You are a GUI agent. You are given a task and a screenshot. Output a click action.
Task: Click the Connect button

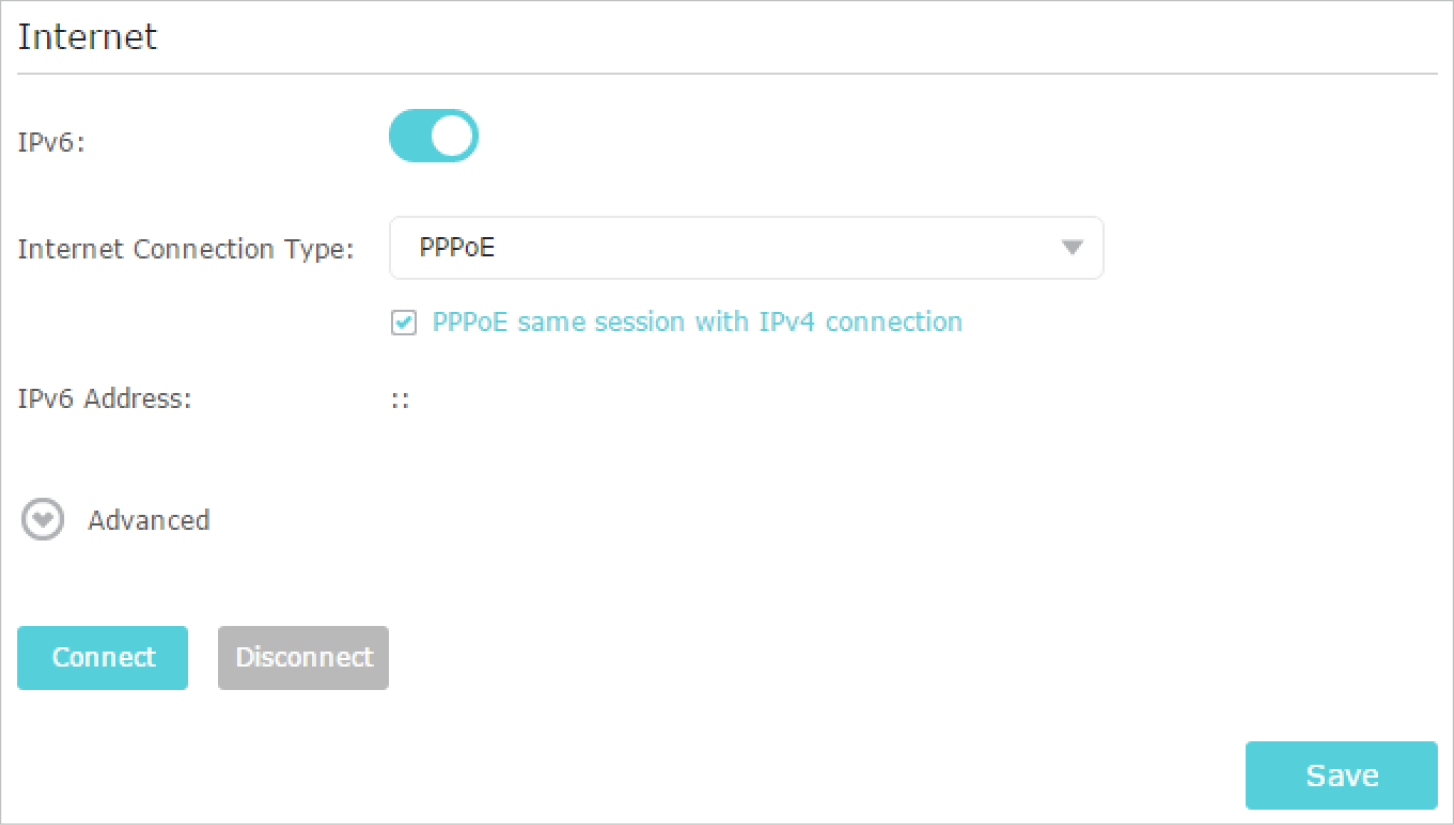(102, 658)
